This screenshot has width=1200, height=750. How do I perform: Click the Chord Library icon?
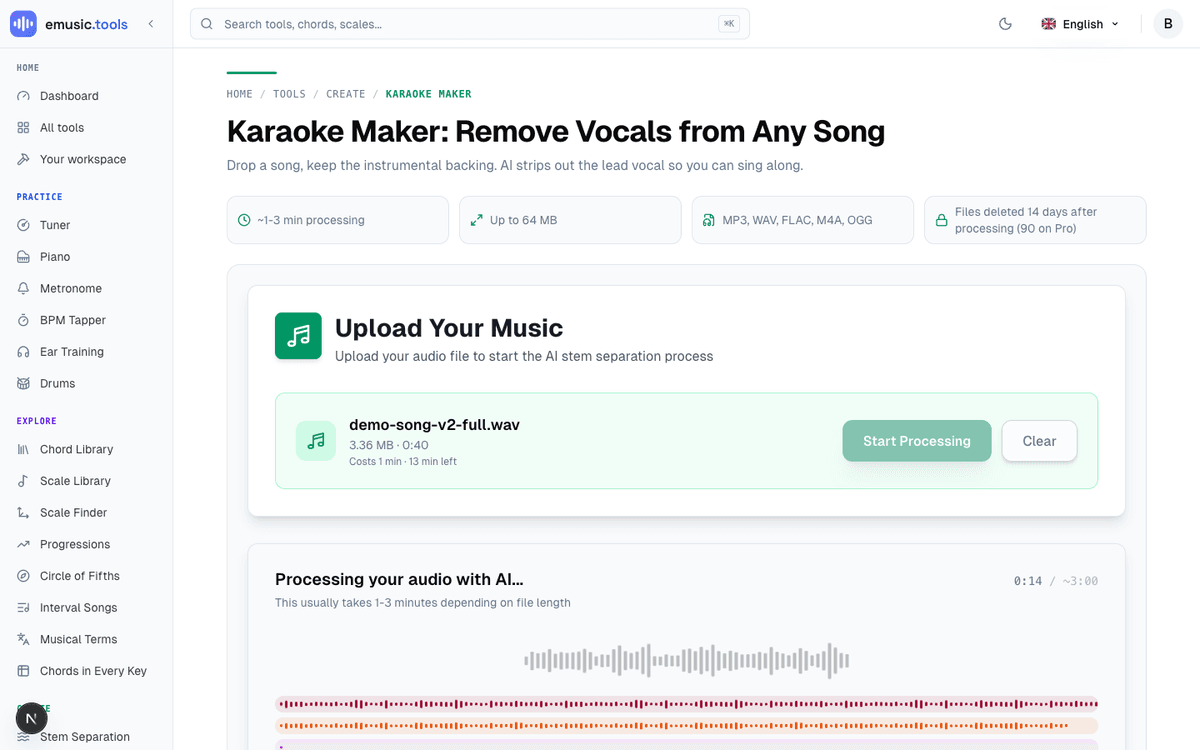coord(23,449)
